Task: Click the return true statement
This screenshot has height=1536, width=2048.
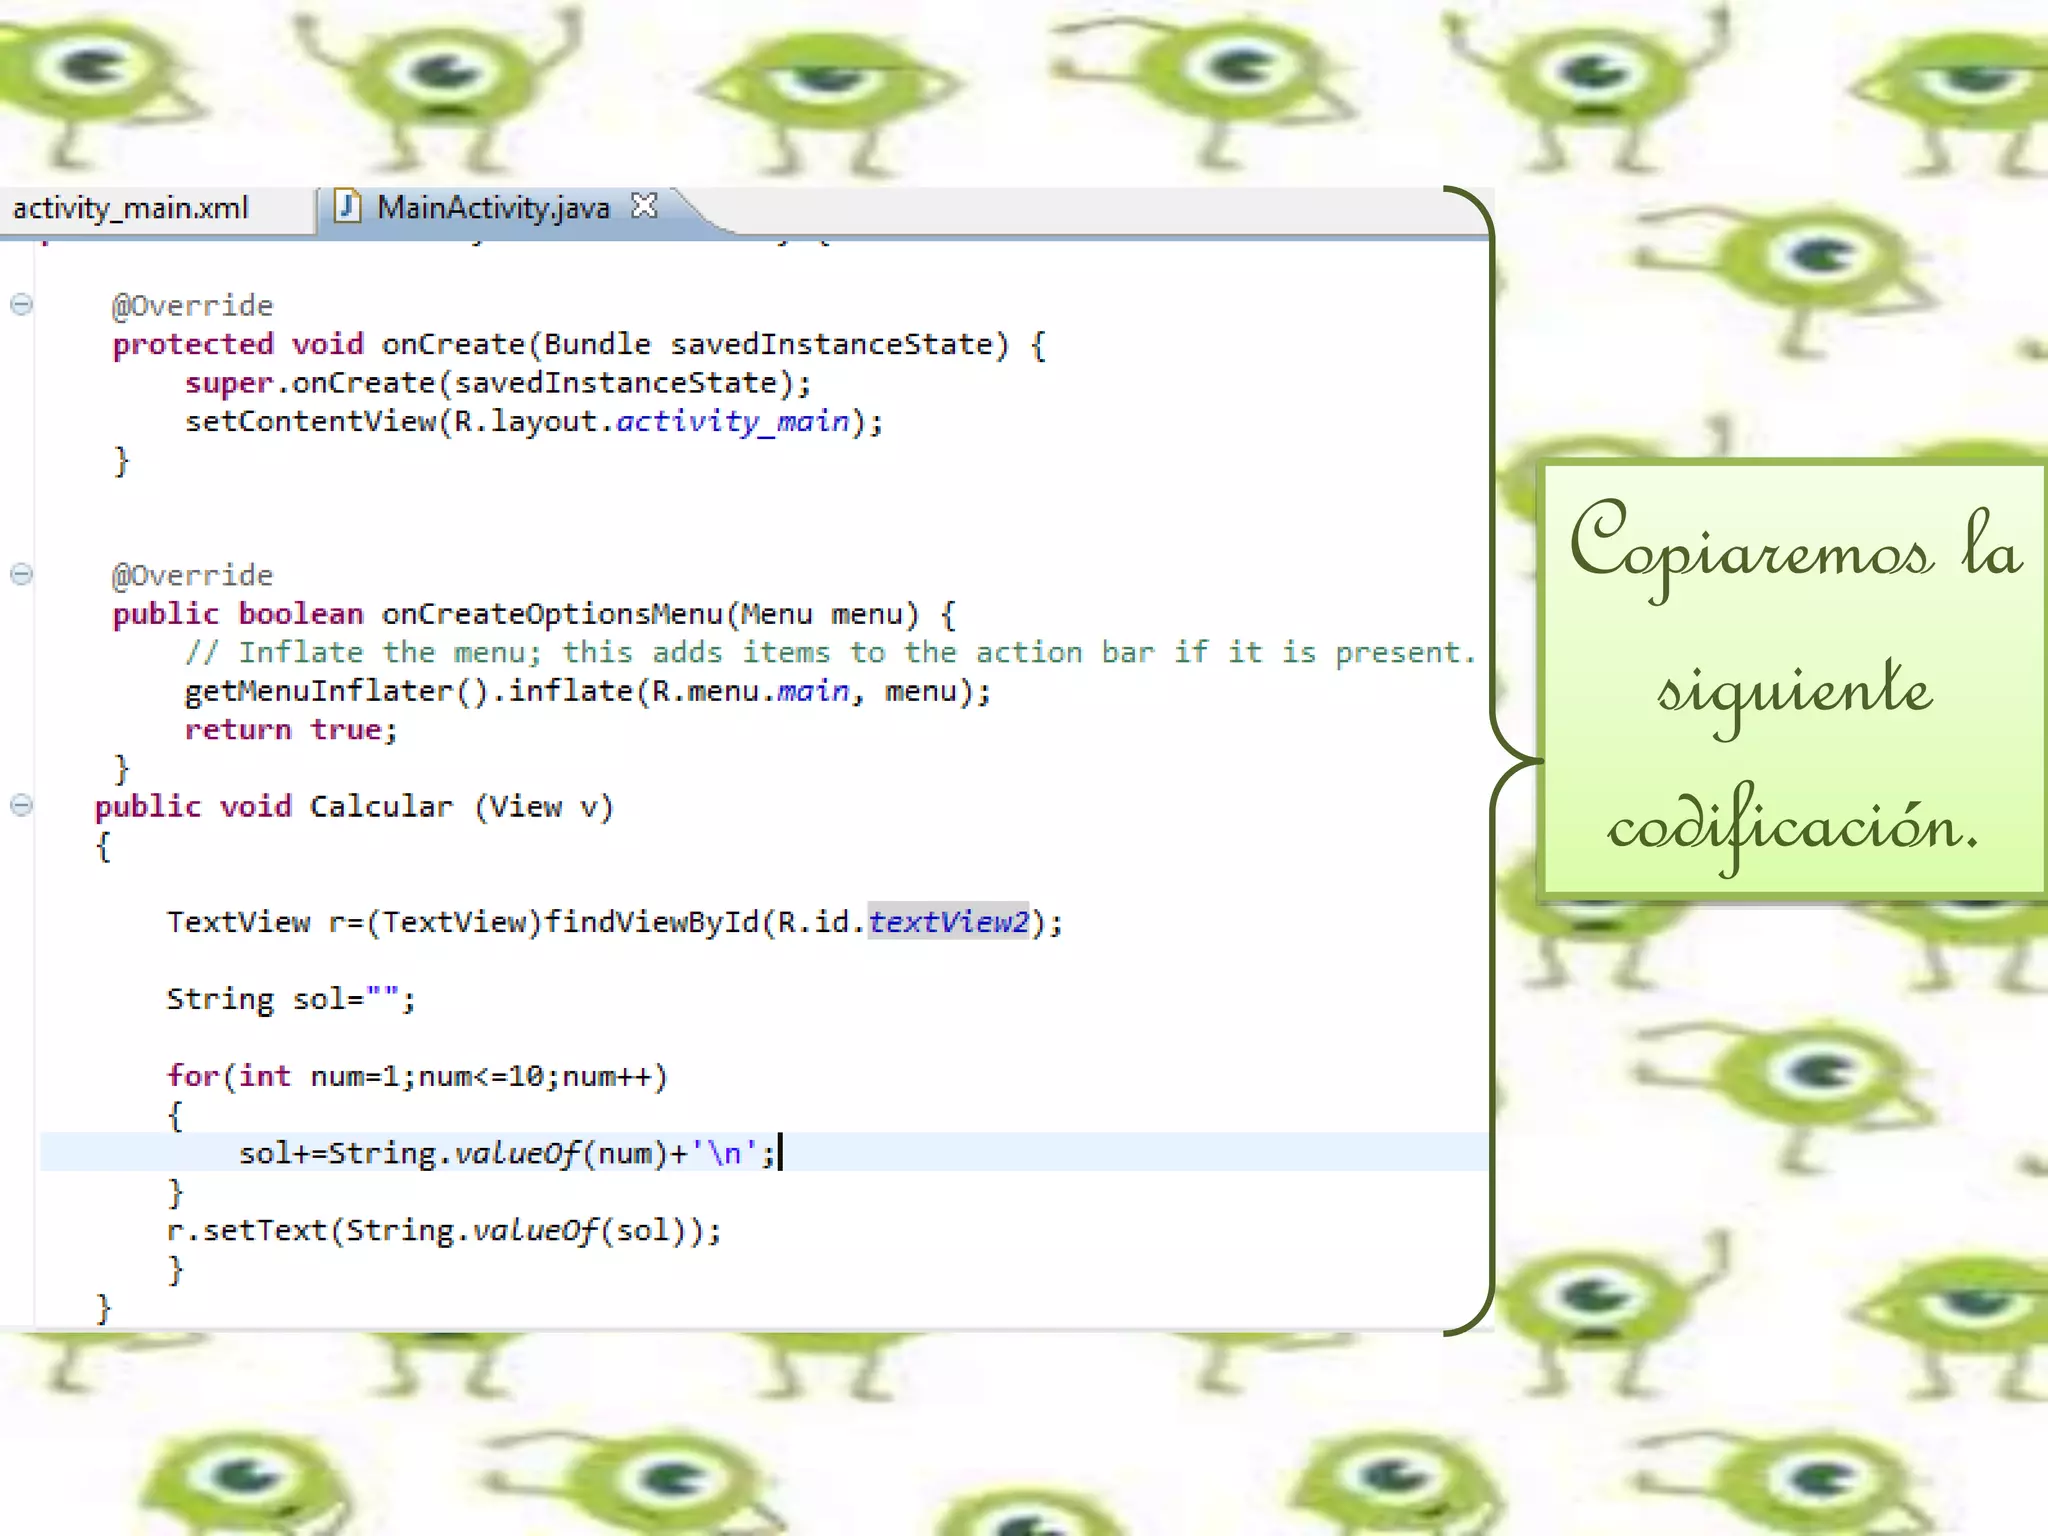Action: (x=291, y=730)
